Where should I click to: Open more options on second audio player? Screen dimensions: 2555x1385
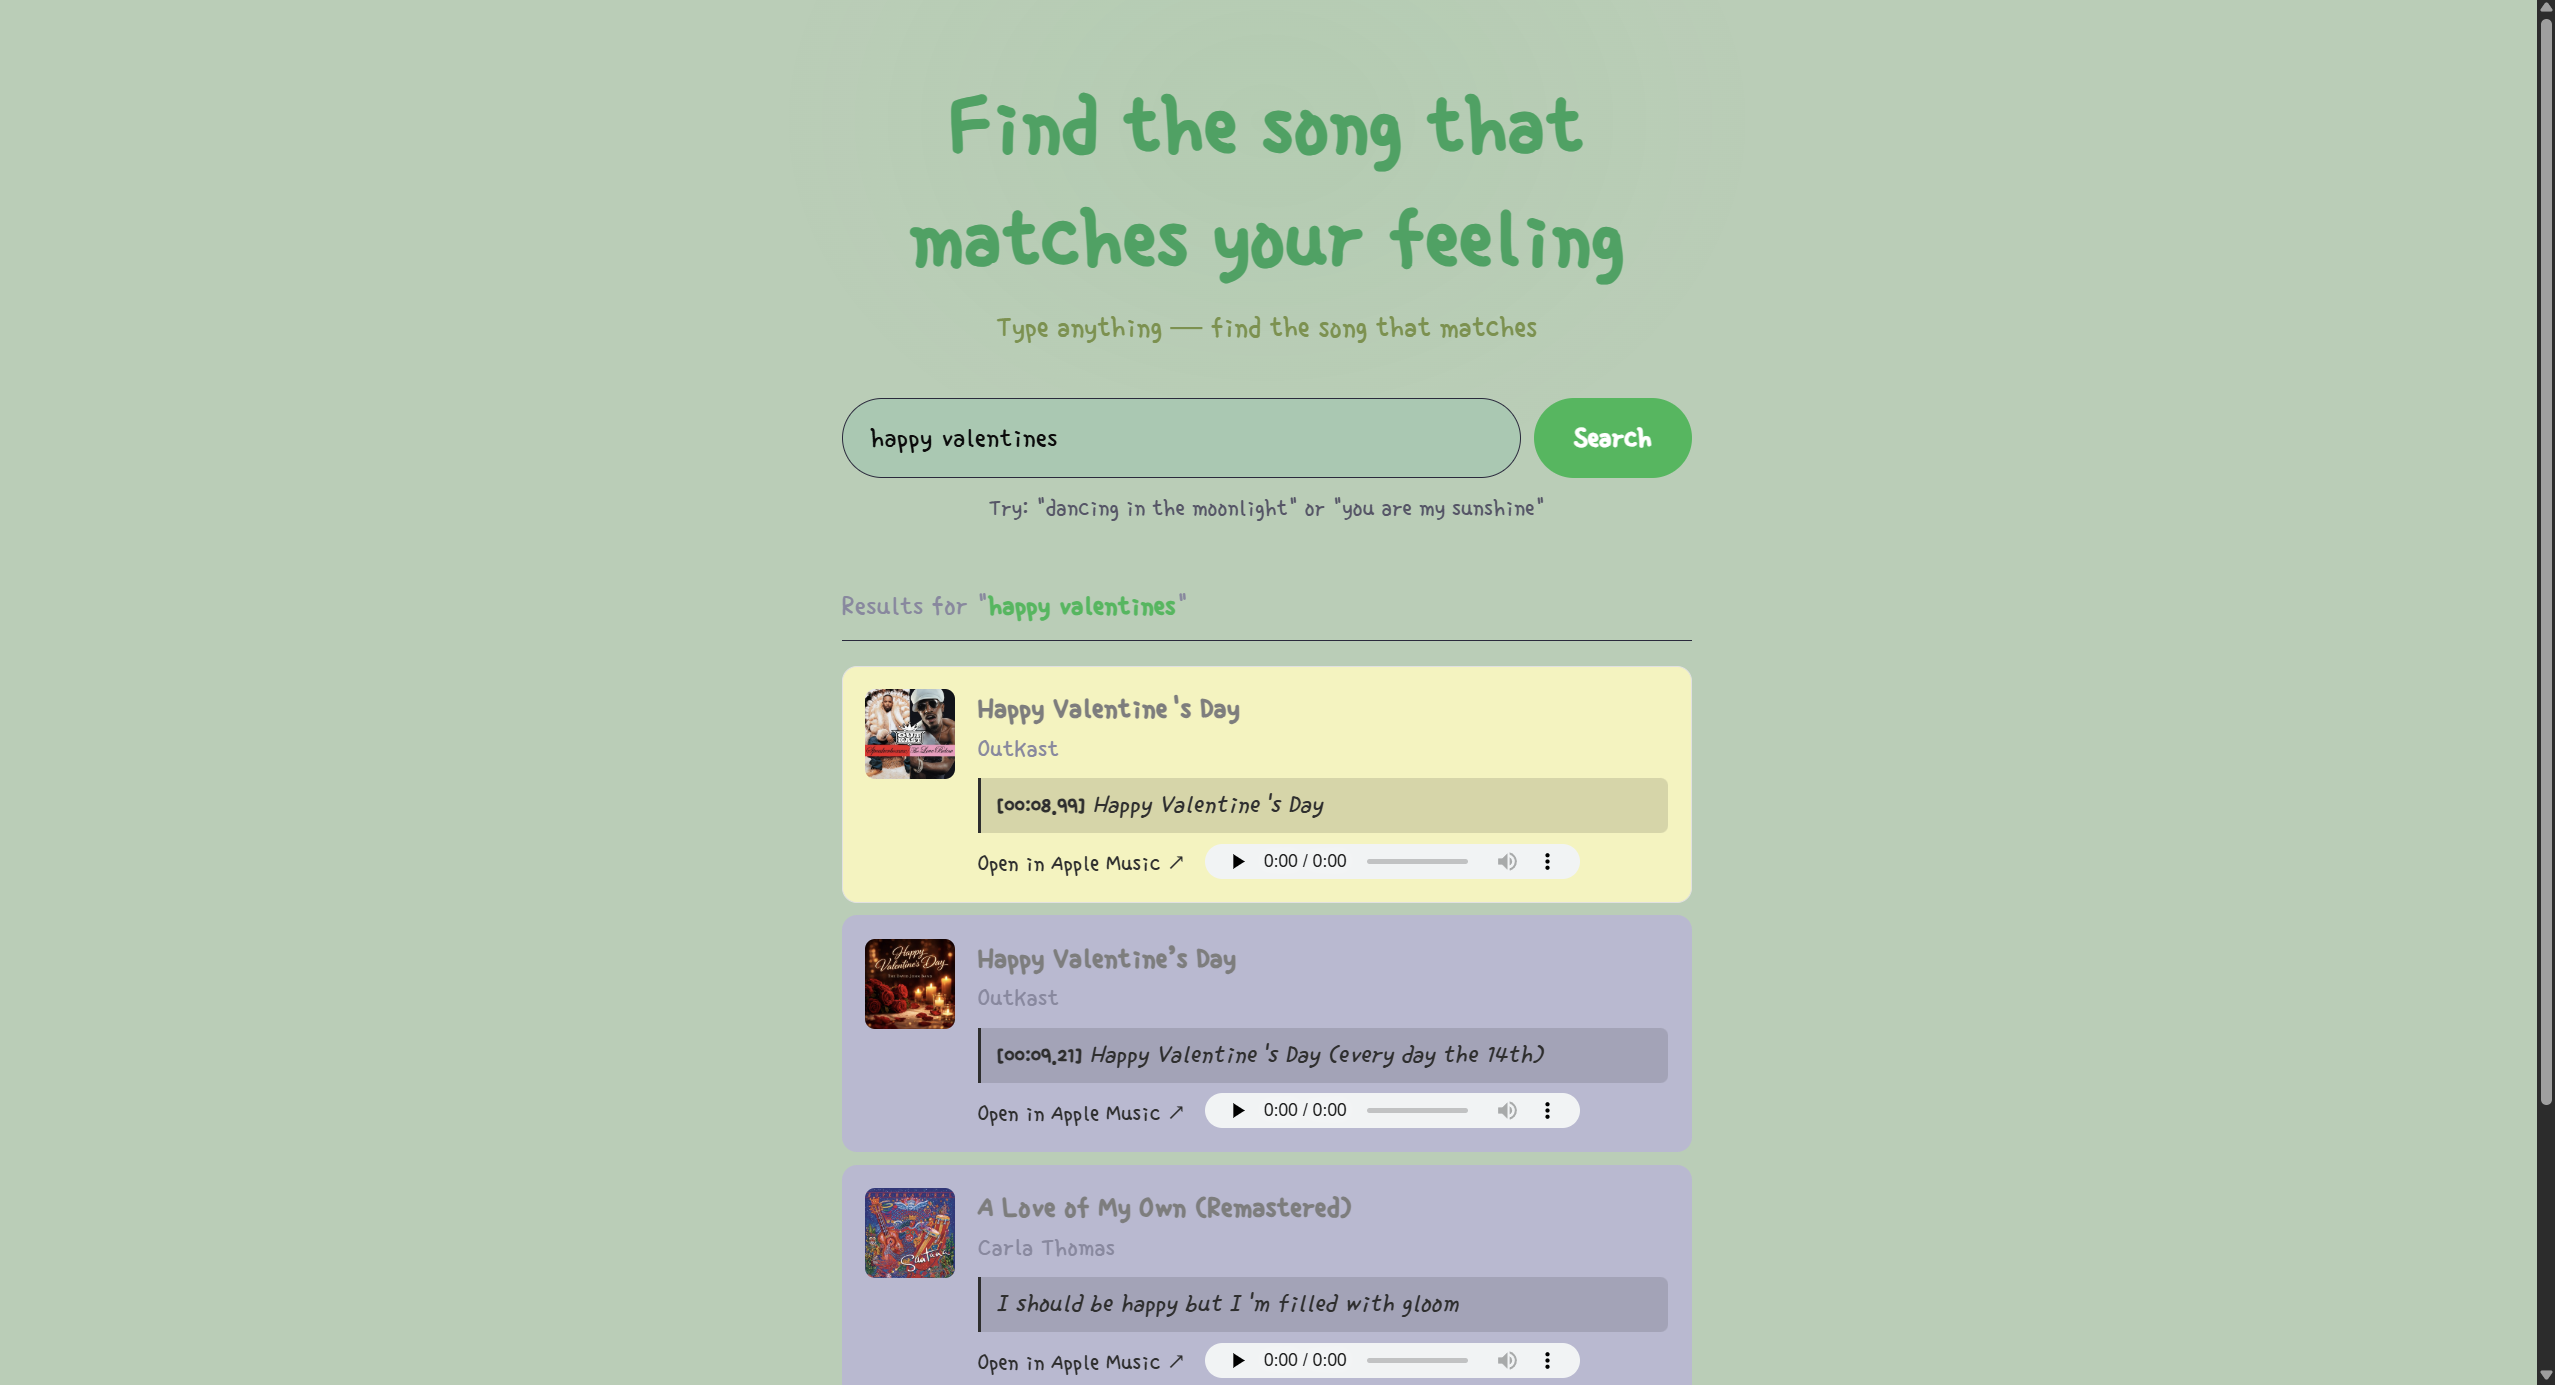(1547, 1110)
